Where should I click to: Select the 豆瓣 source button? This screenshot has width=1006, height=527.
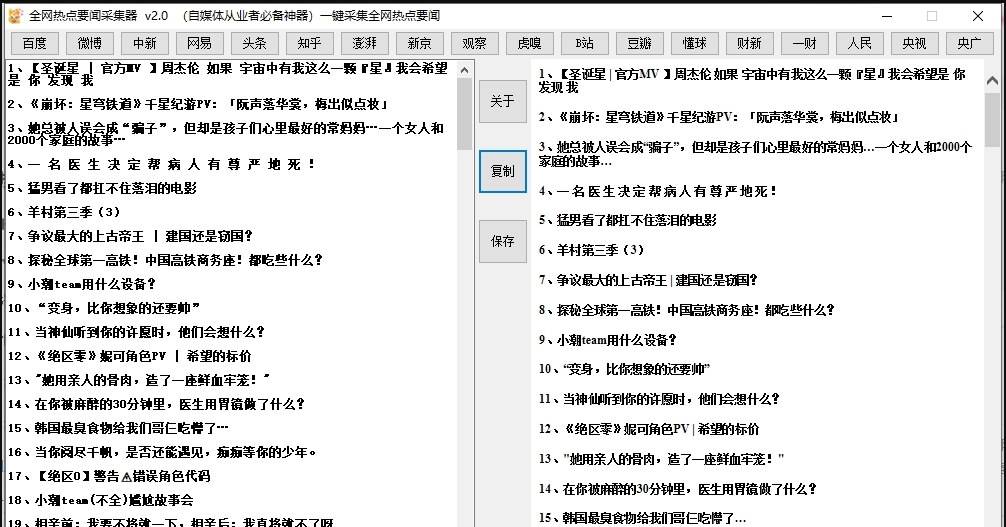[640, 44]
